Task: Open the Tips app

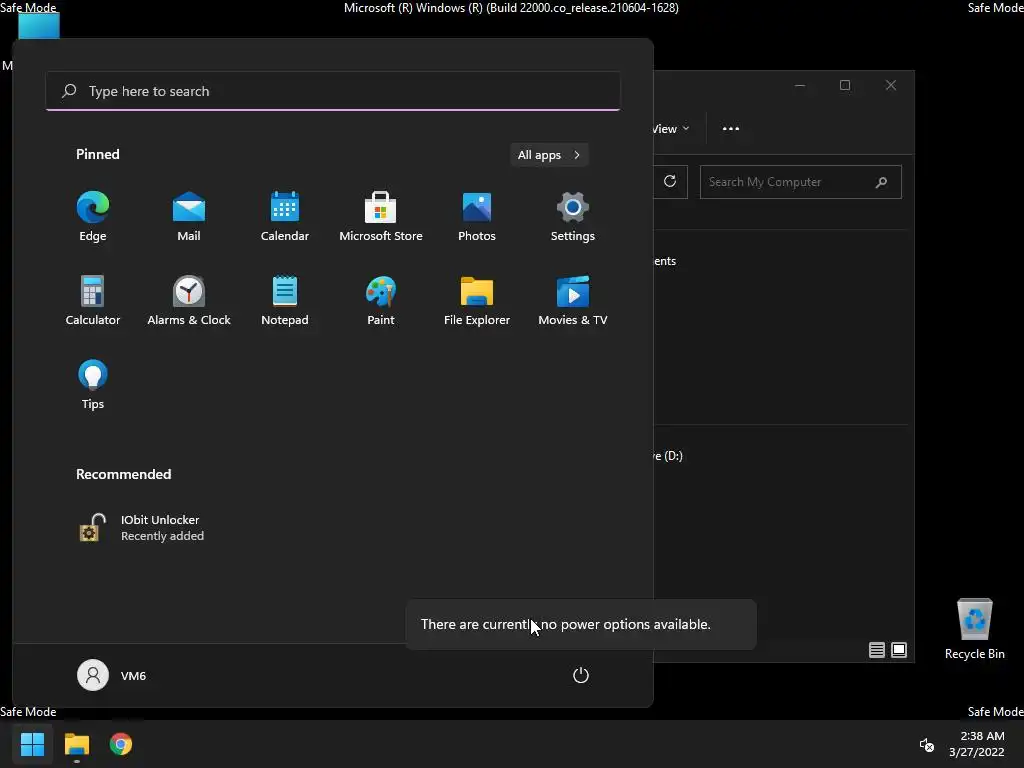Action: [x=93, y=385]
